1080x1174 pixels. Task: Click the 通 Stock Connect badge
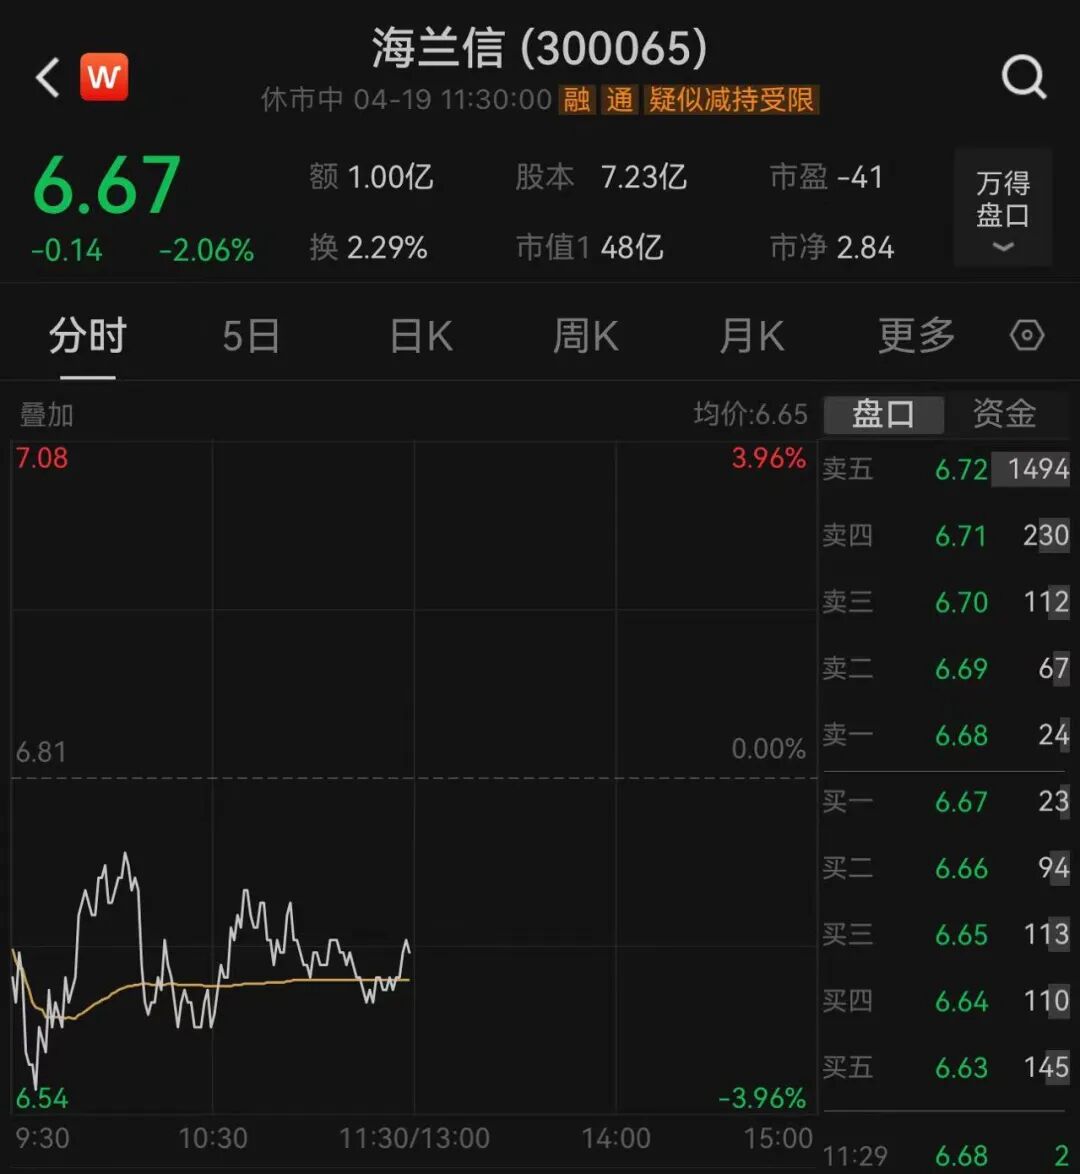[x=618, y=101]
